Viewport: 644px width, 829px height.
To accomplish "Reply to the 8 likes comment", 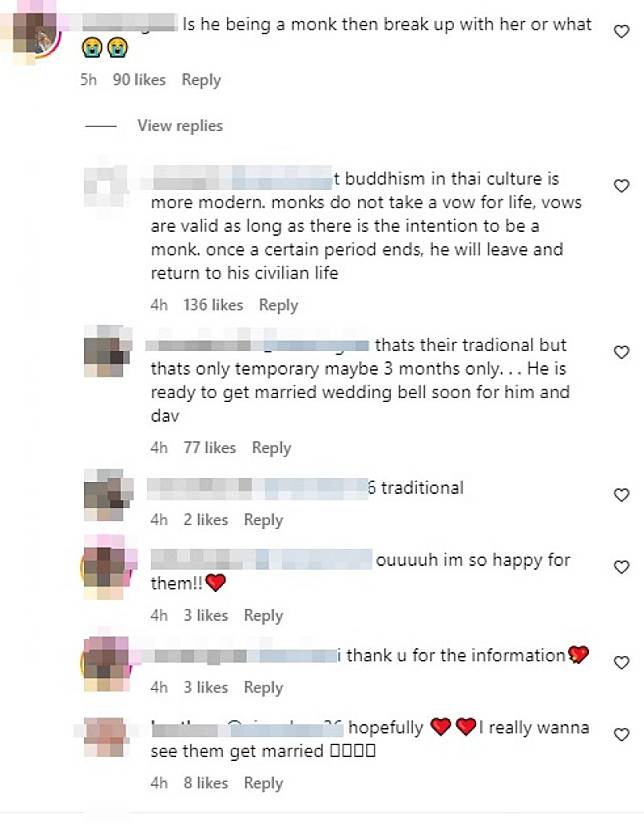I will pyautogui.click(x=263, y=783).
